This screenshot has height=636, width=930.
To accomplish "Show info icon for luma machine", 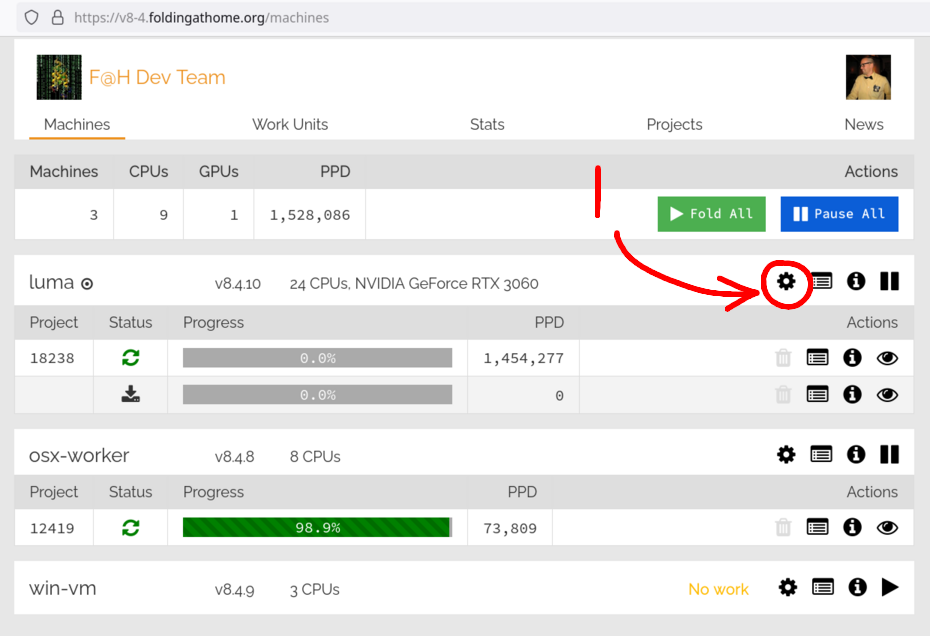I will (856, 281).
